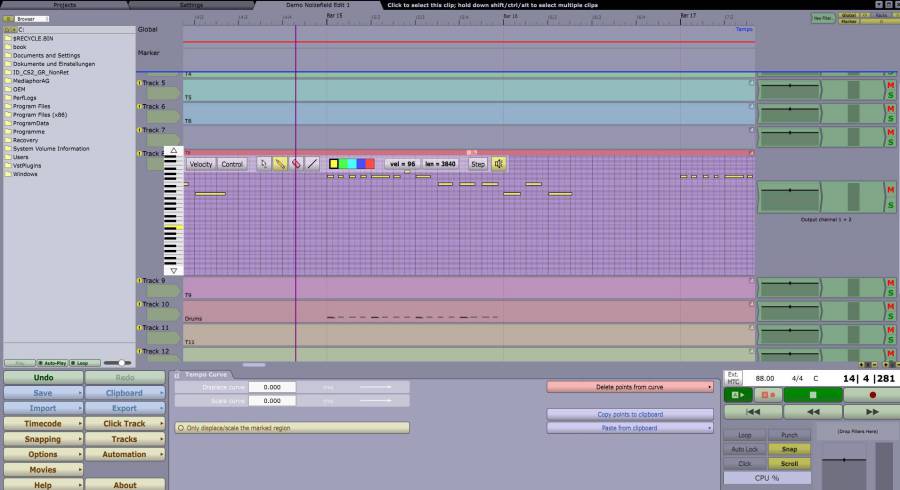Select the arrow pointer tool in MIDI editor
The height and width of the screenshot is (490, 900).
[x=264, y=164]
